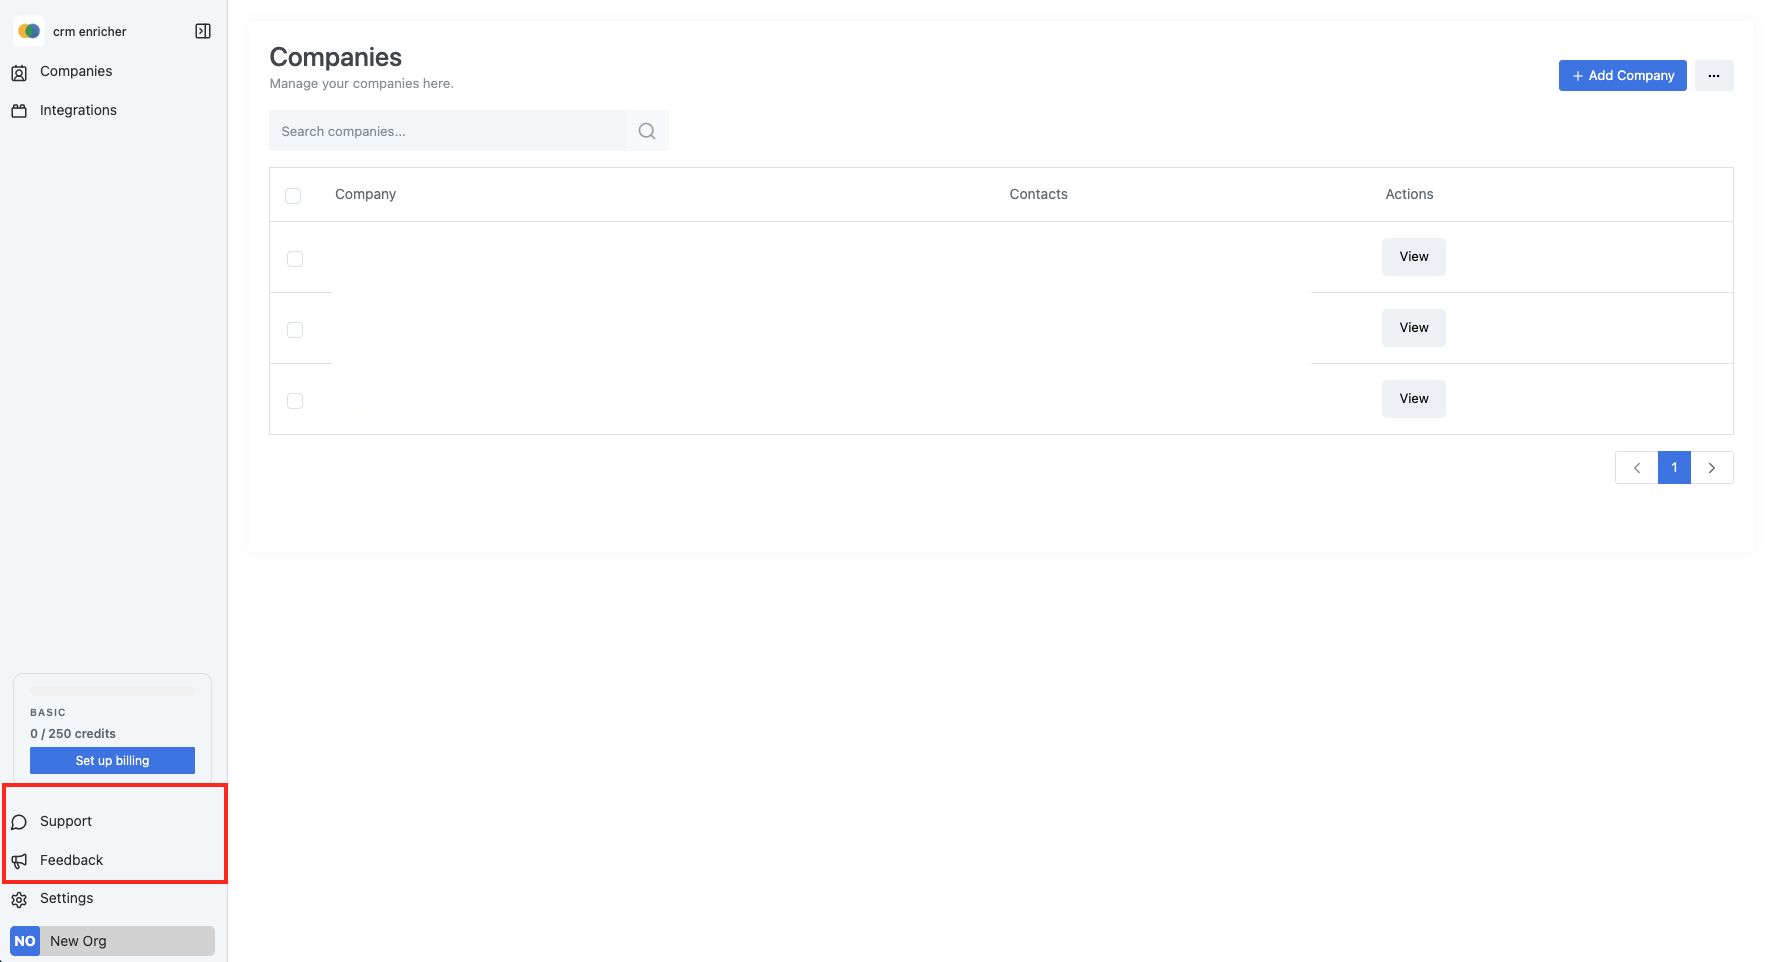Focus the Search companies input field
This screenshot has width=1771, height=962.
pos(447,131)
